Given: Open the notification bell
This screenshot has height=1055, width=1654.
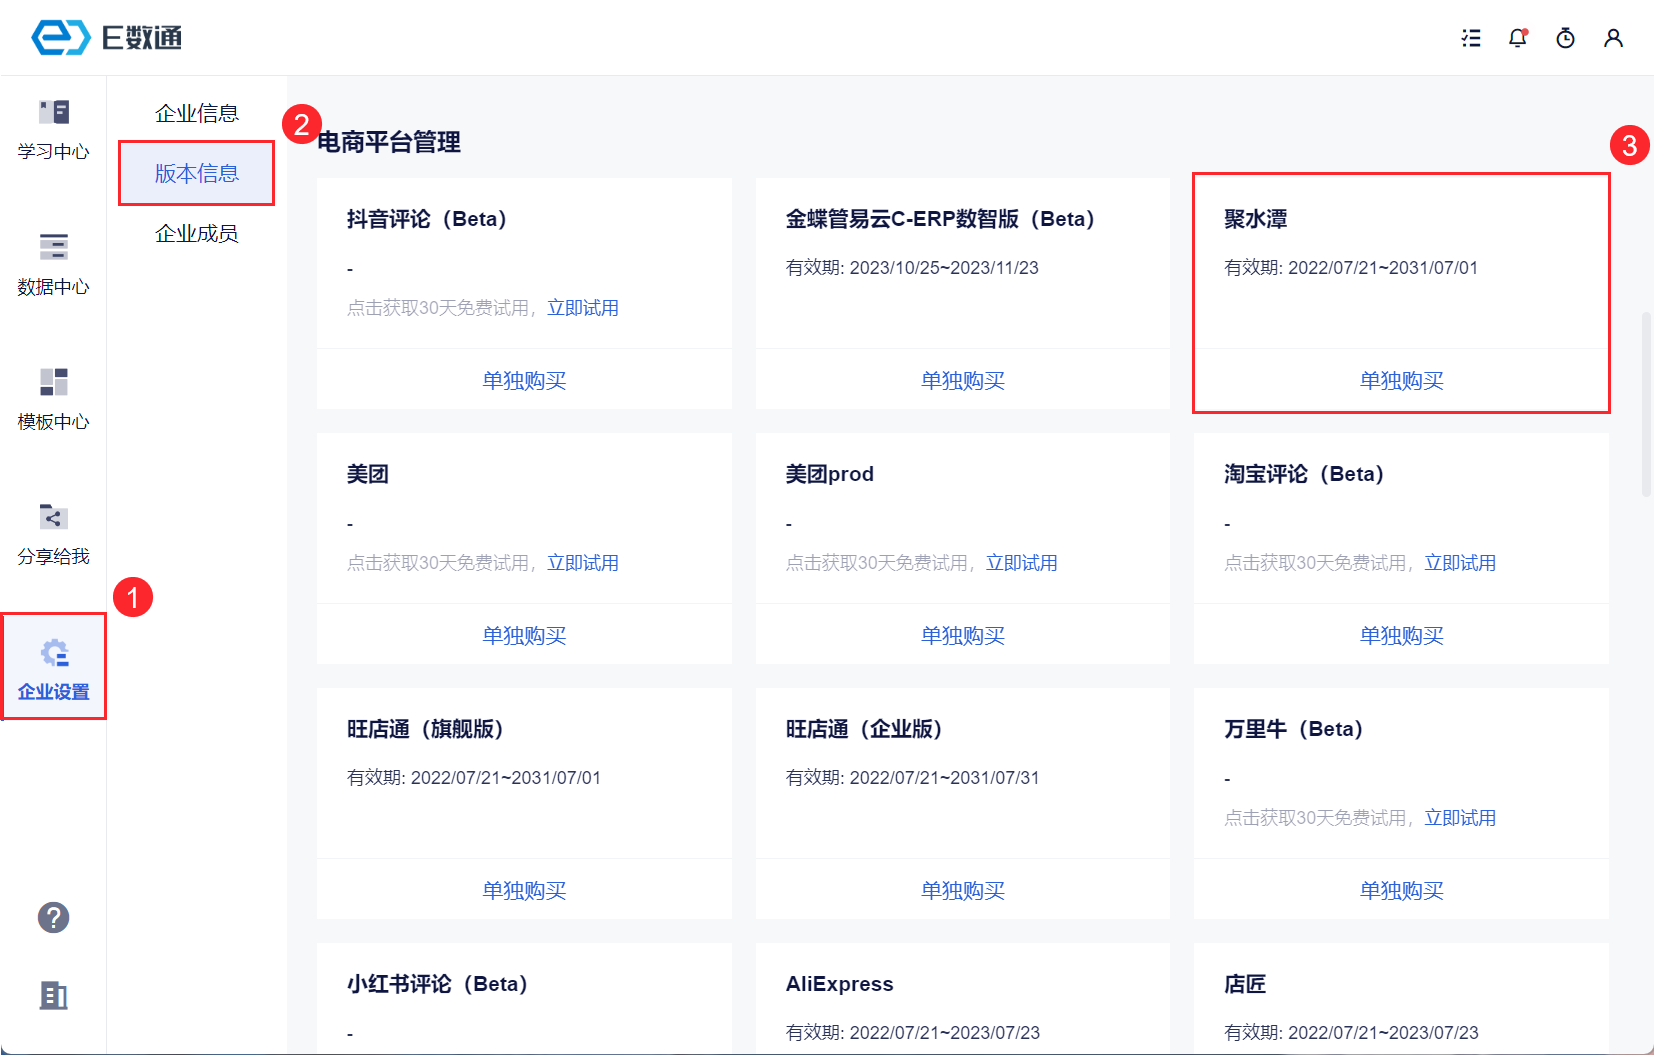Looking at the screenshot, I should [1518, 38].
